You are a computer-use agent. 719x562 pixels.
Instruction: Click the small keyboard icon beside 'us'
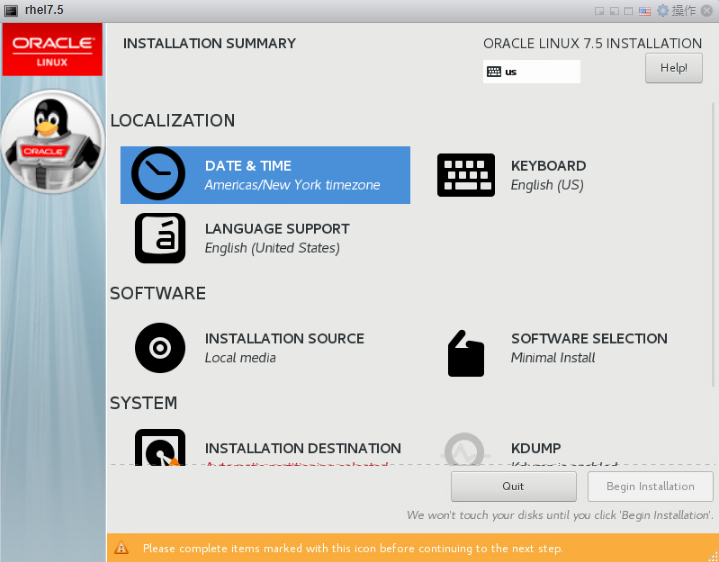[494, 72]
